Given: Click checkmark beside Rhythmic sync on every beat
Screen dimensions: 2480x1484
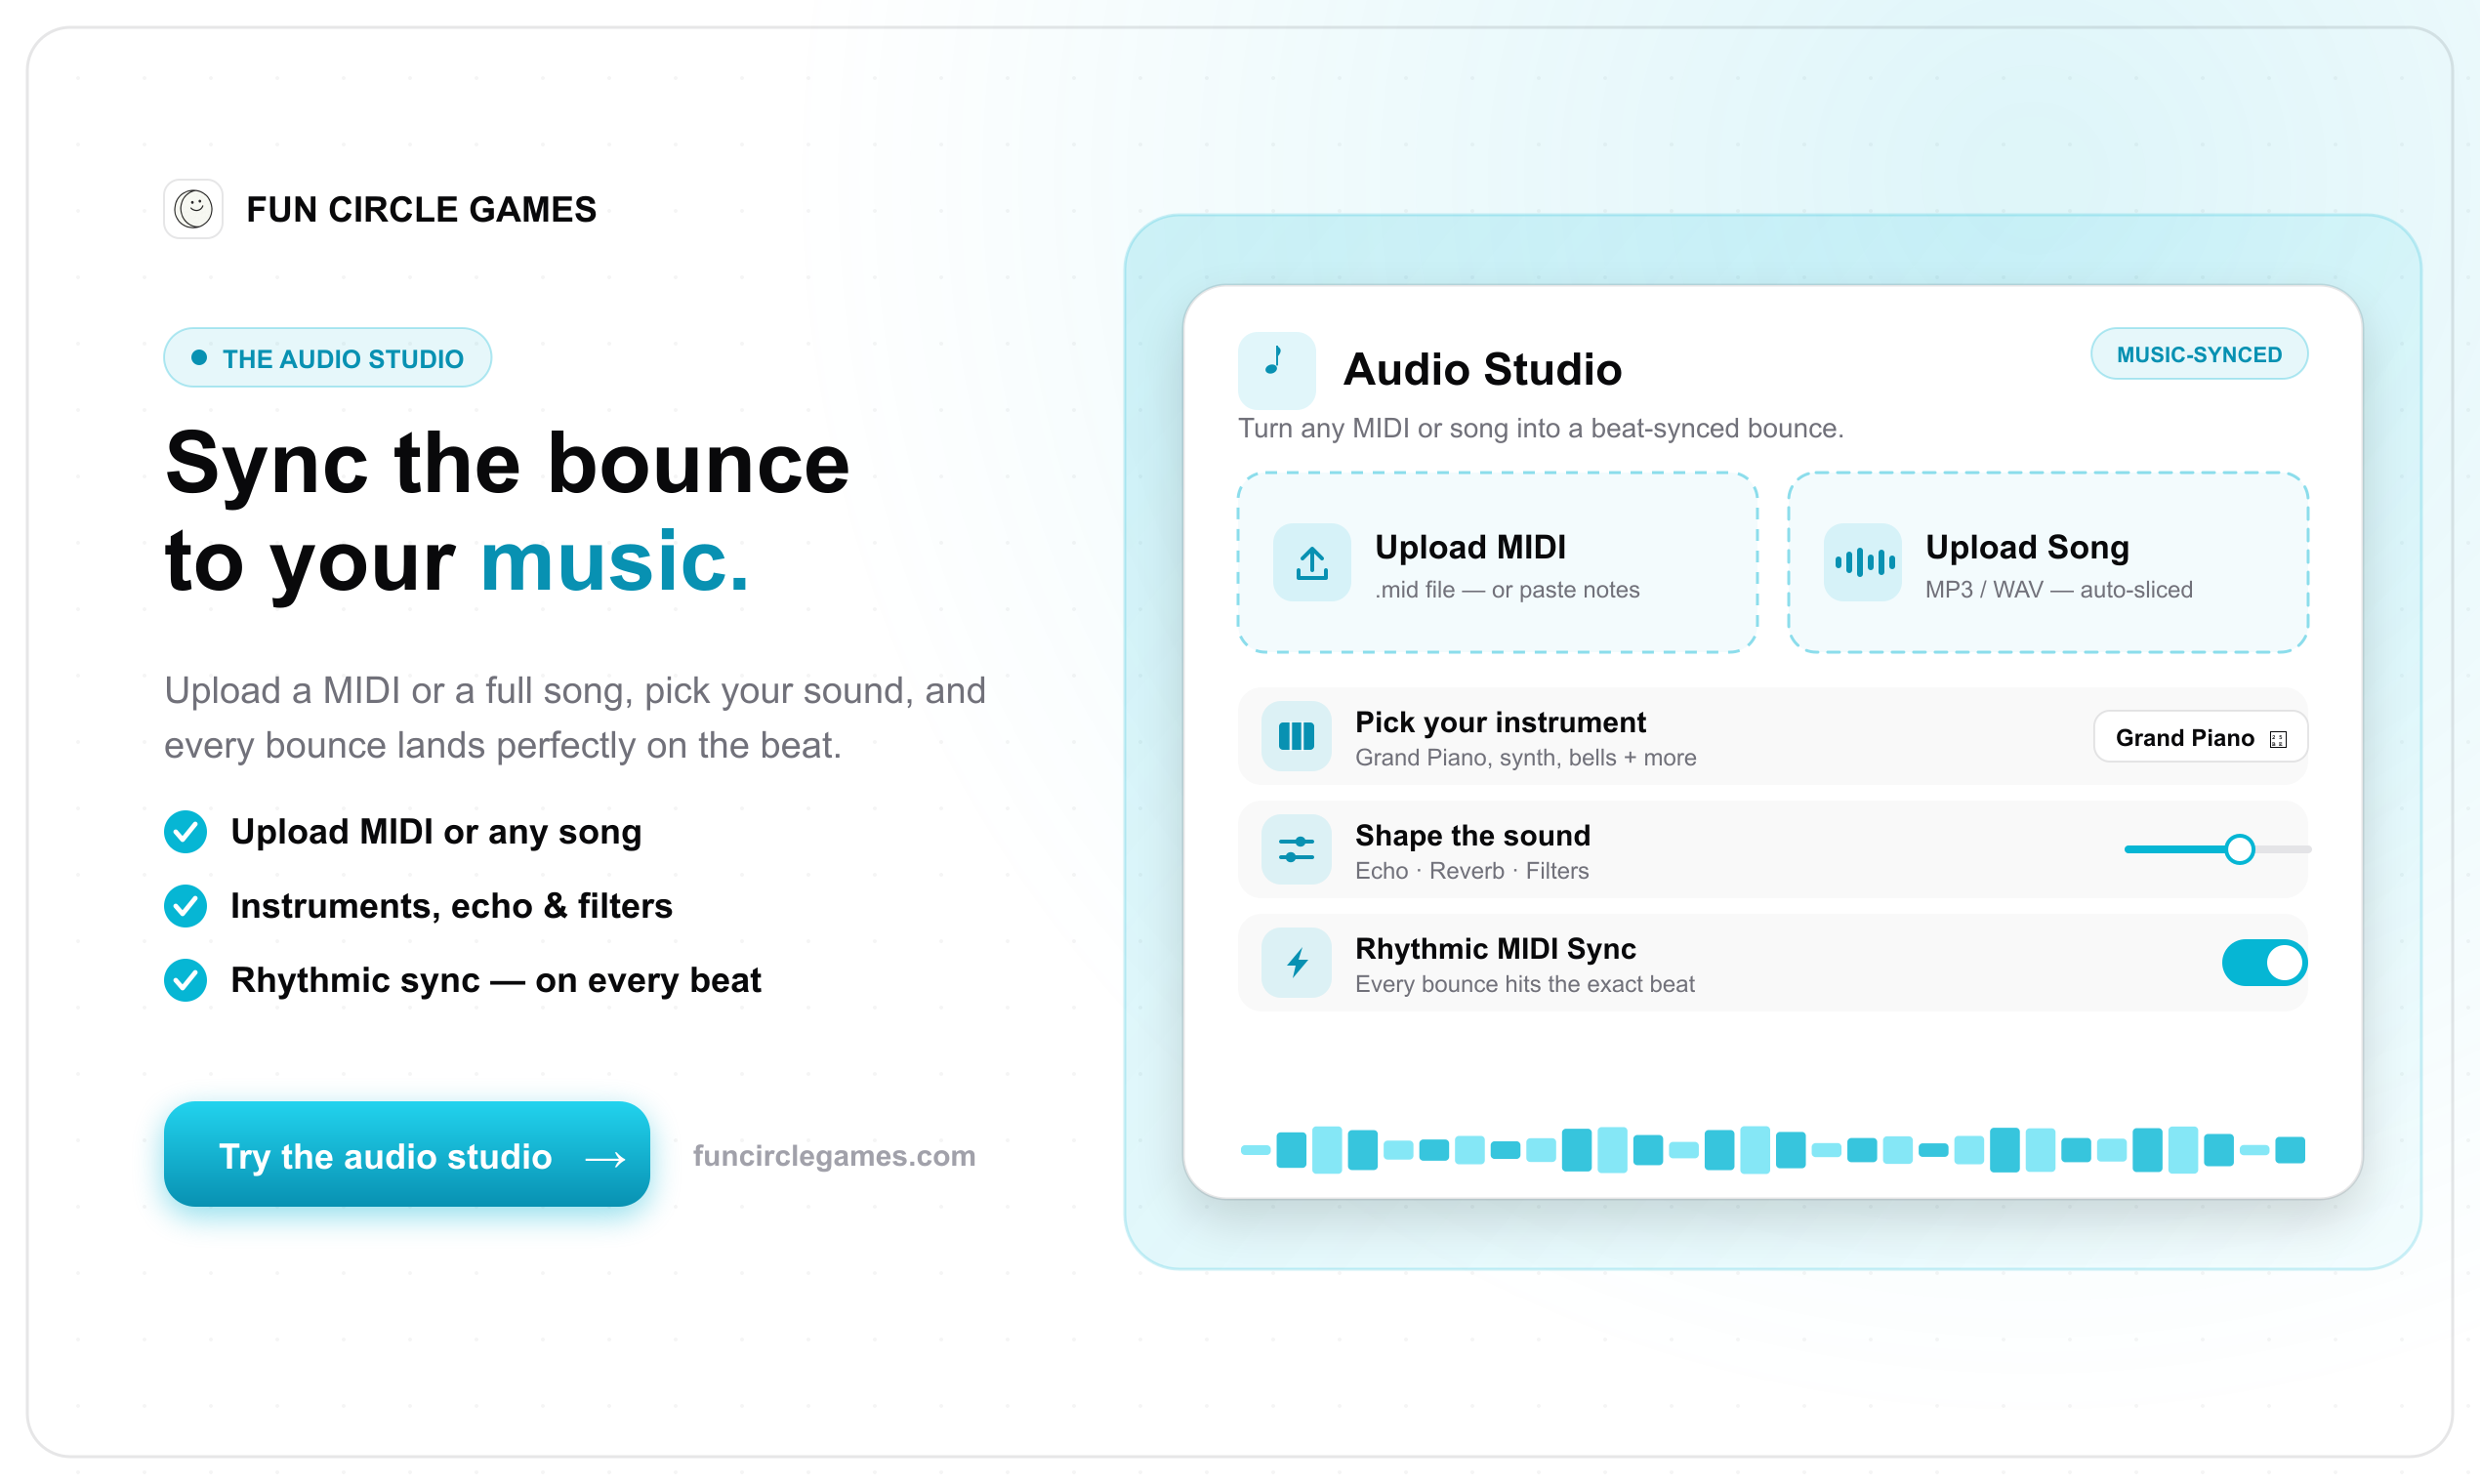Looking at the screenshot, I should pos(186,980).
